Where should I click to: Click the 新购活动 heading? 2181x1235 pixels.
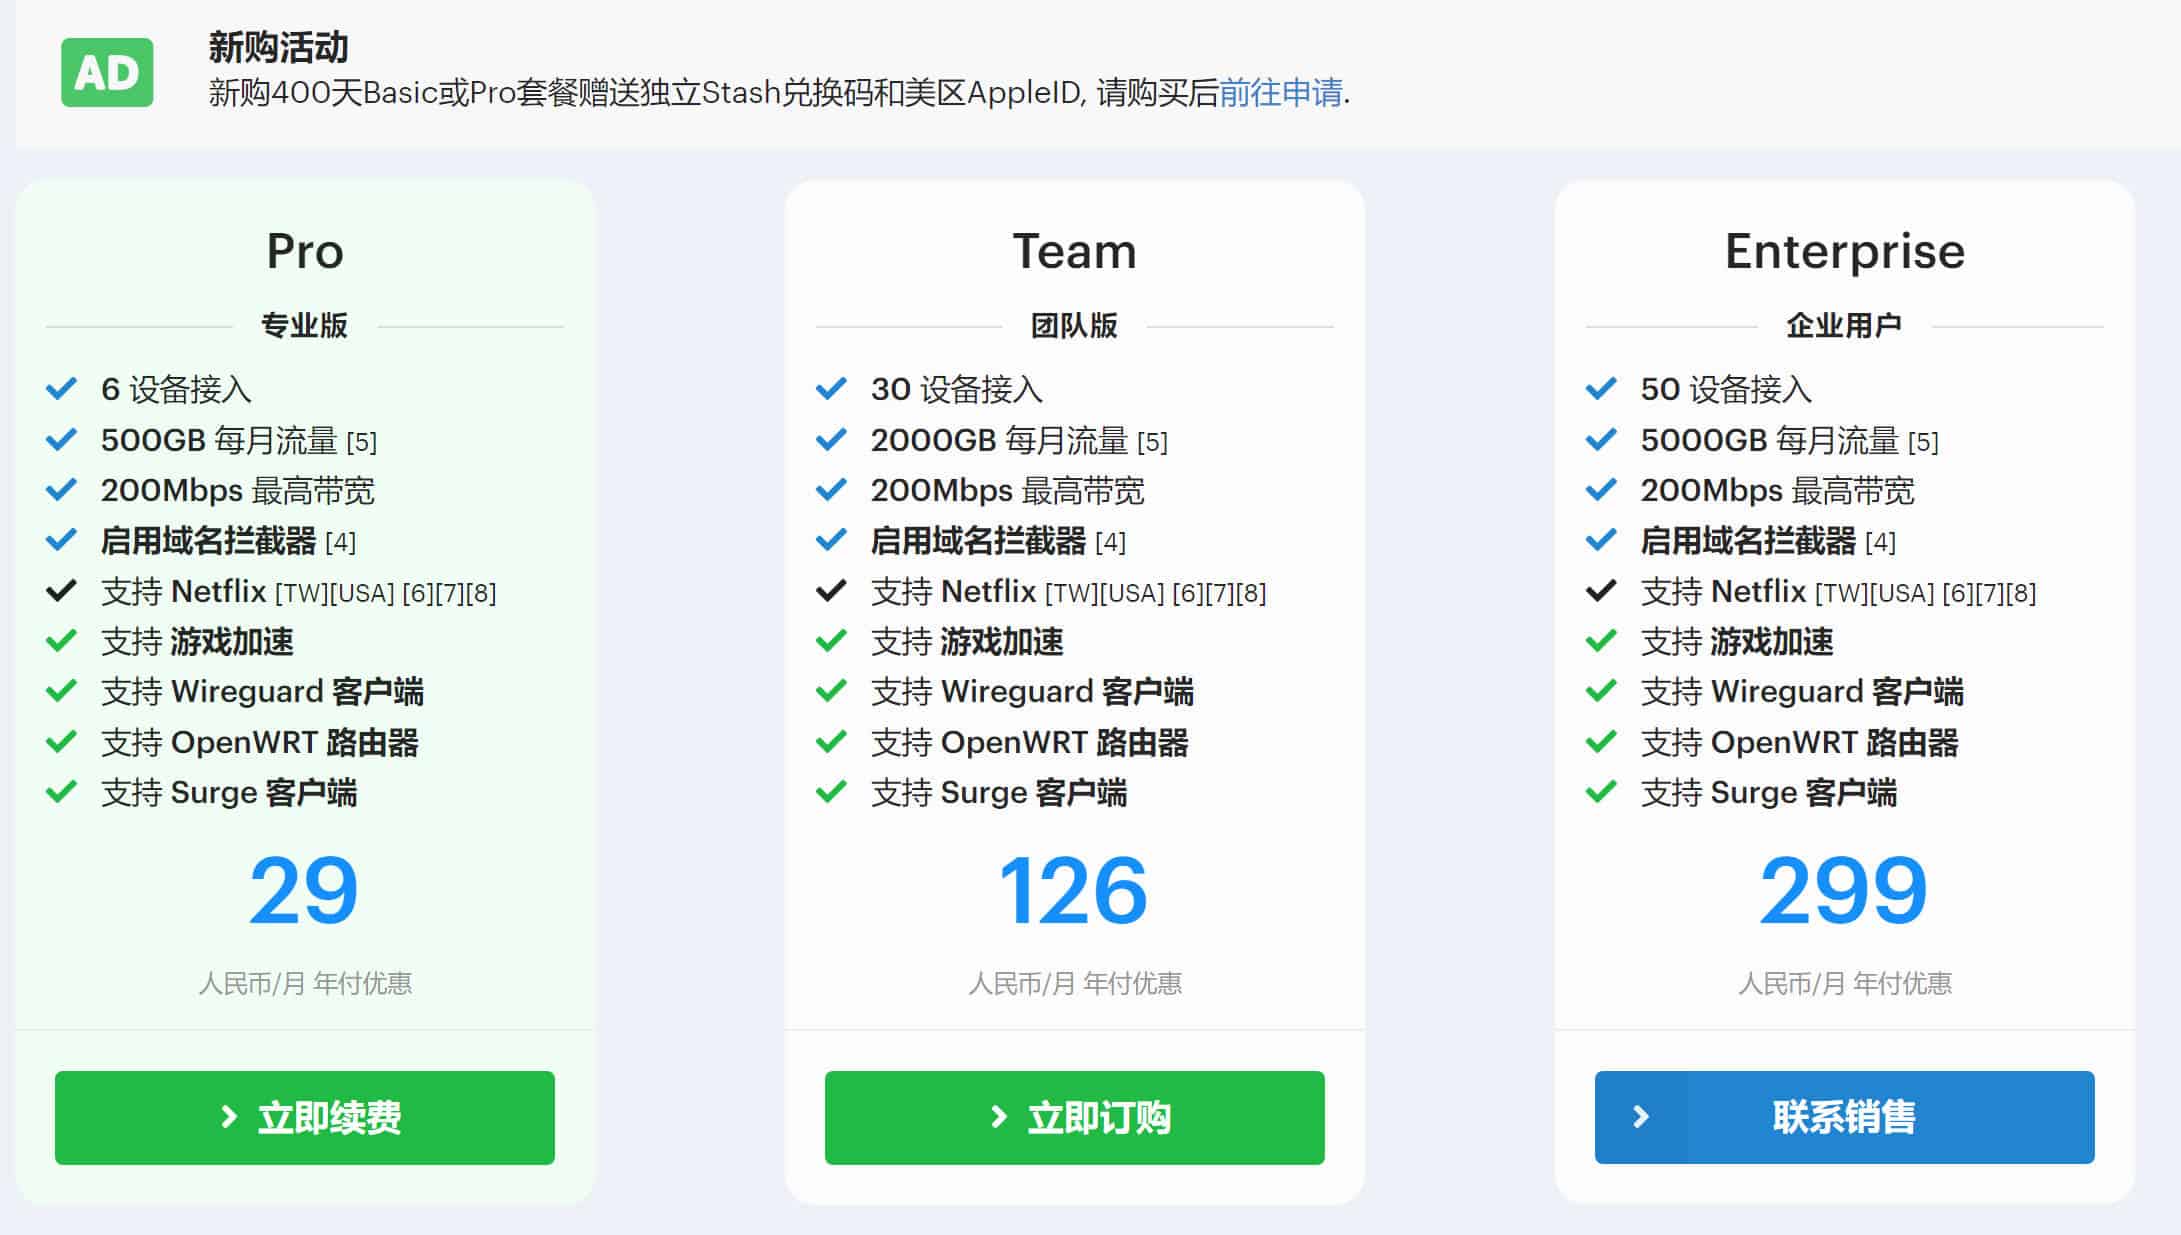click(279, 47)
